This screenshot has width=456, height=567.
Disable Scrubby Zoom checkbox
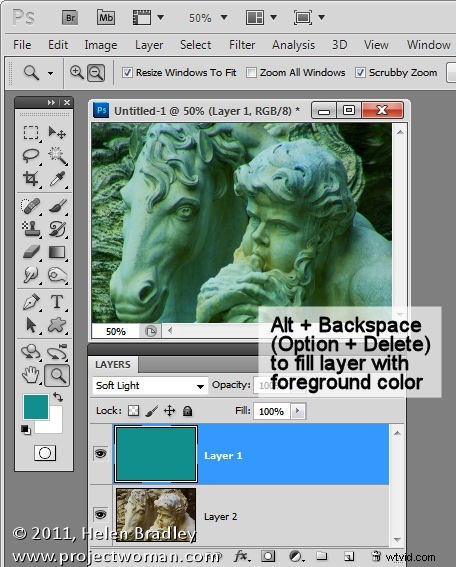[x=360, y=73]
